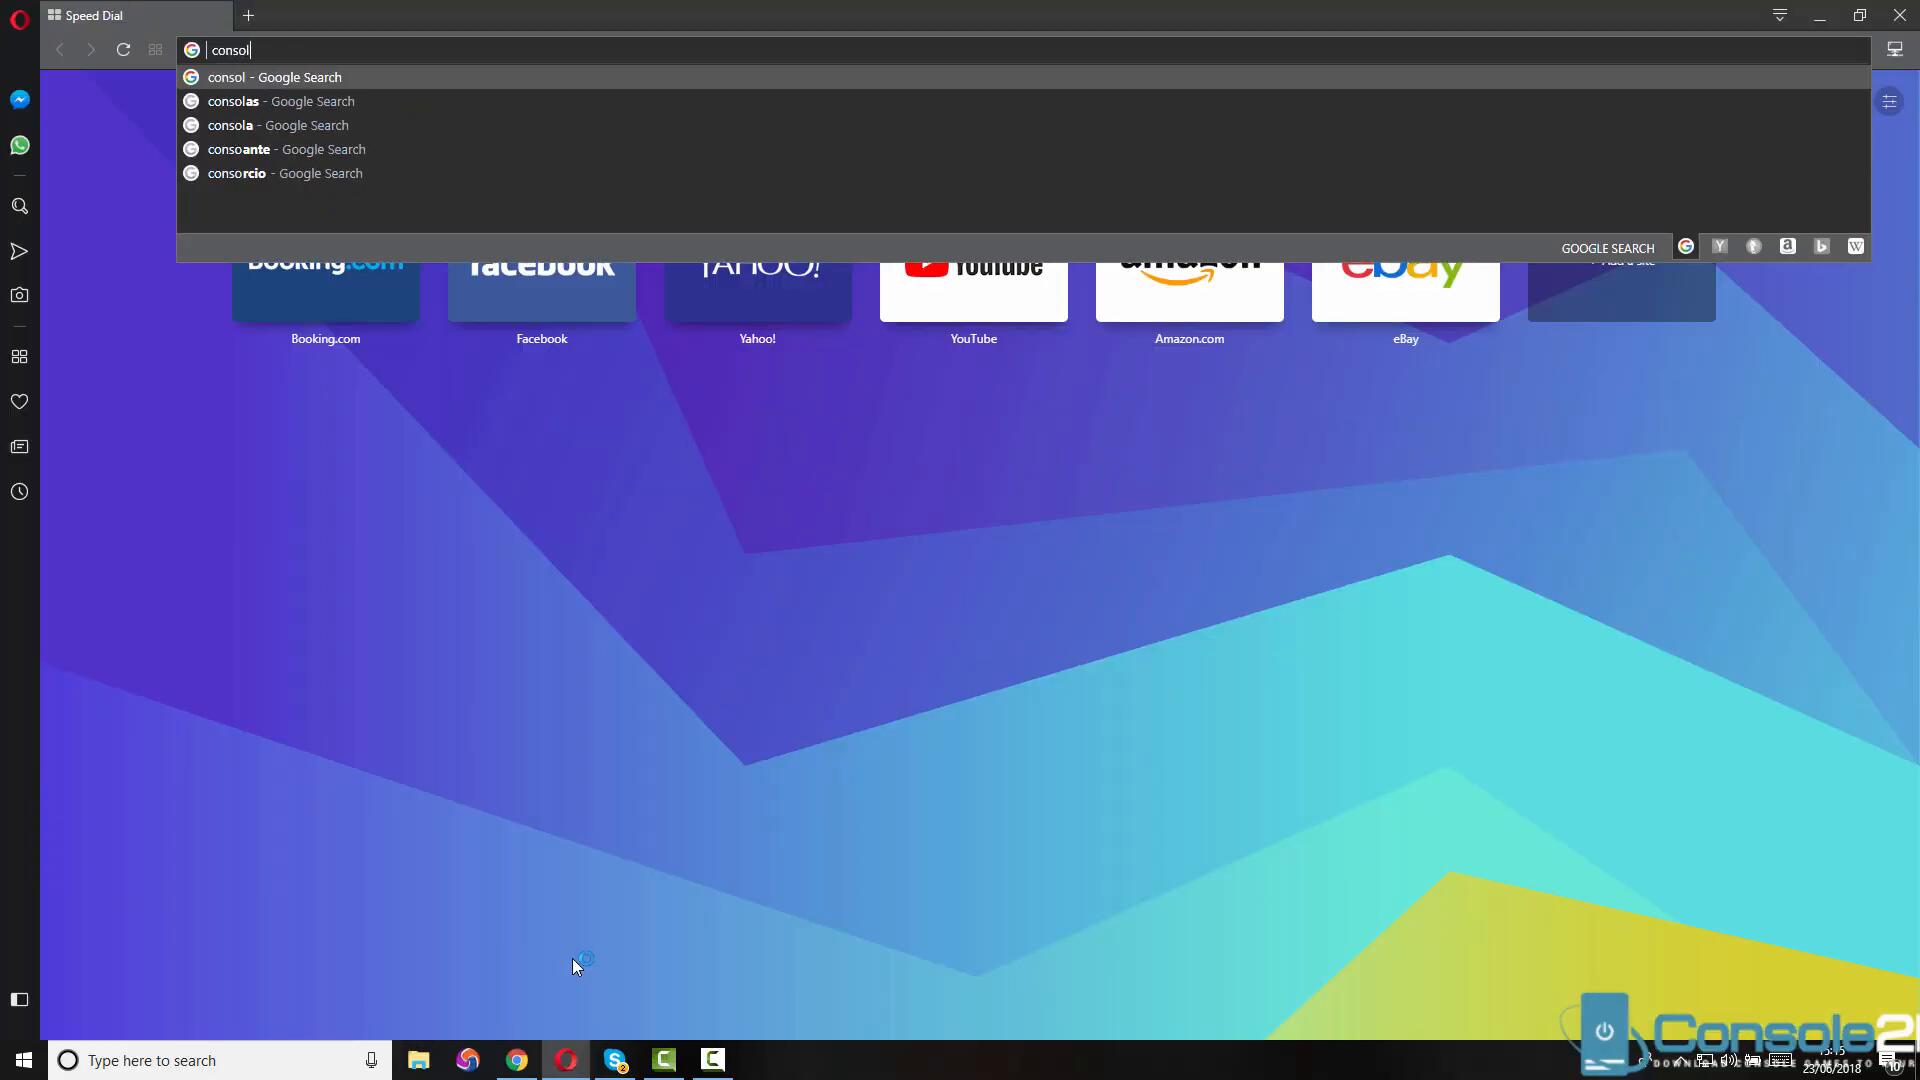The width and height of the screenshot is (1920, 1080).
Task: Toggle the sidebar panel visibility
Action: pos(19,999)
